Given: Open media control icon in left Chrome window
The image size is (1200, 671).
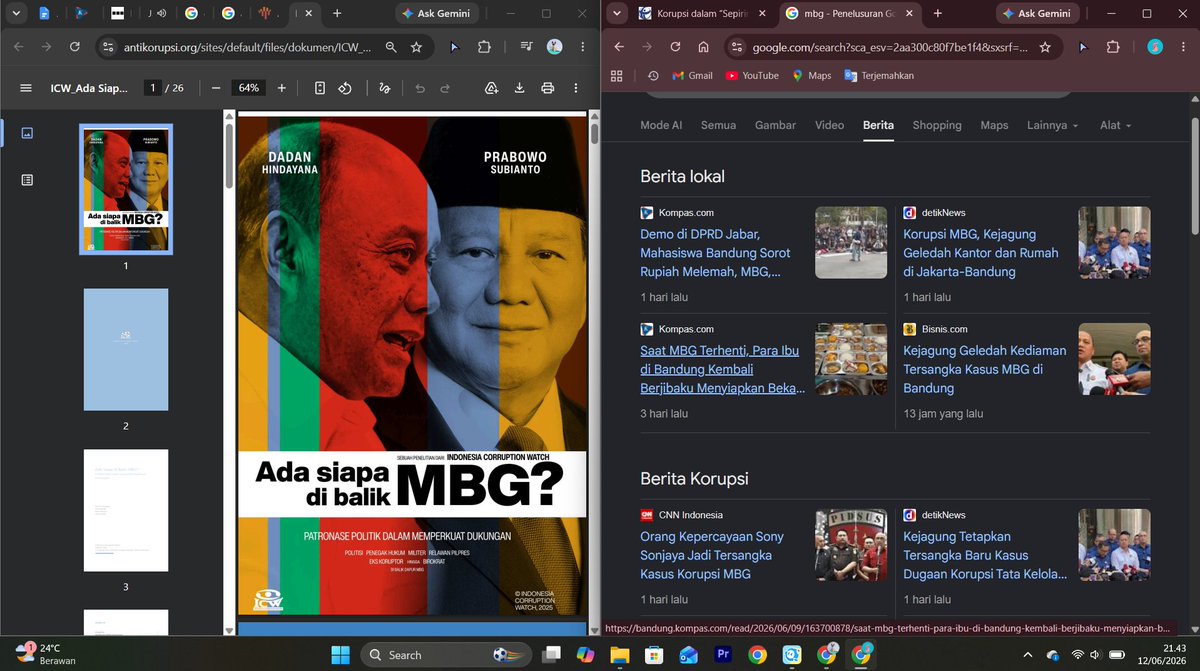Looking at the screenshot, I should point(527,47).
